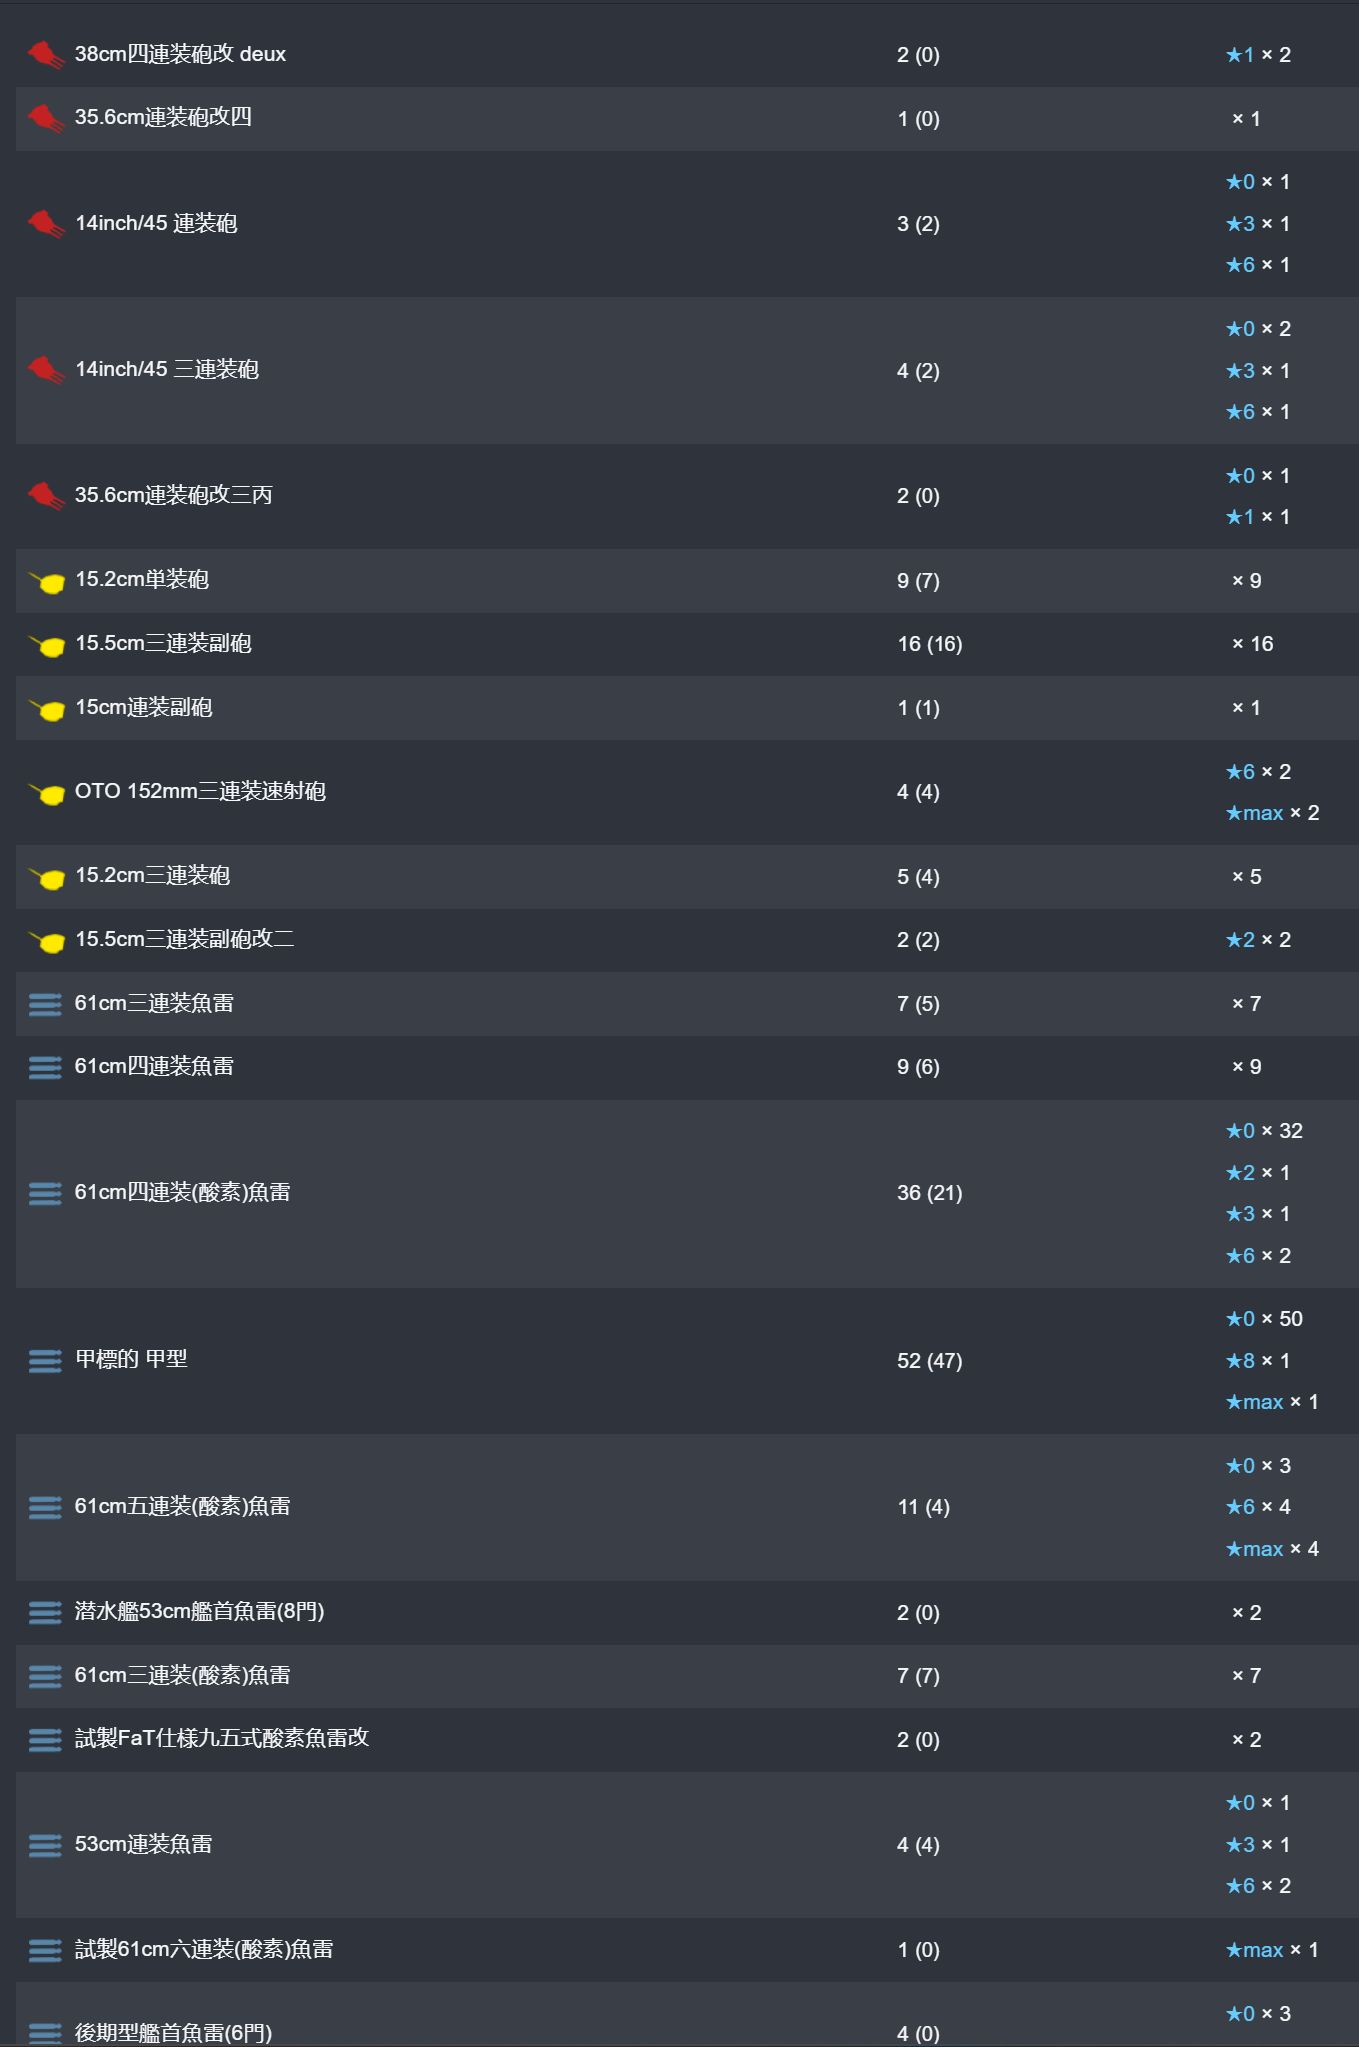
Task: Click the yellow icon next to 15.5cm三連装副砲改二
Action: click(x=47, y=940)
